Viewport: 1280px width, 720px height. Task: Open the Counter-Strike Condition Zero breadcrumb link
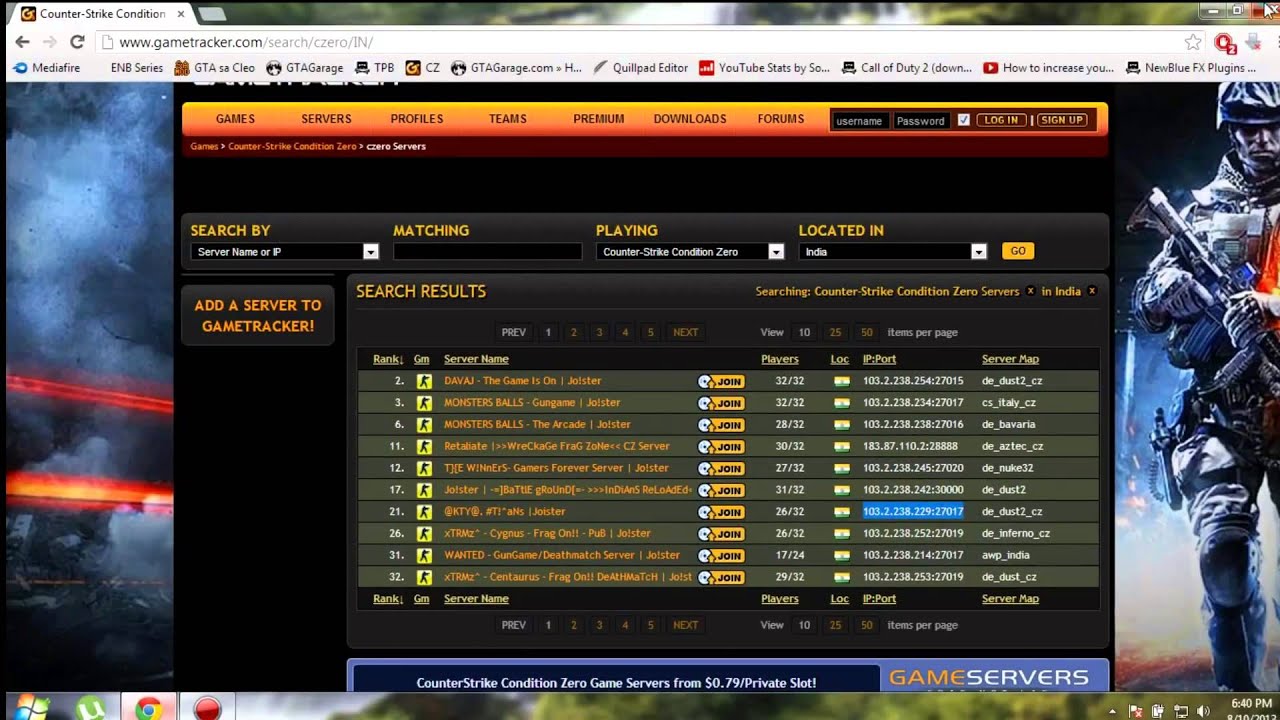tap(292, 146)
